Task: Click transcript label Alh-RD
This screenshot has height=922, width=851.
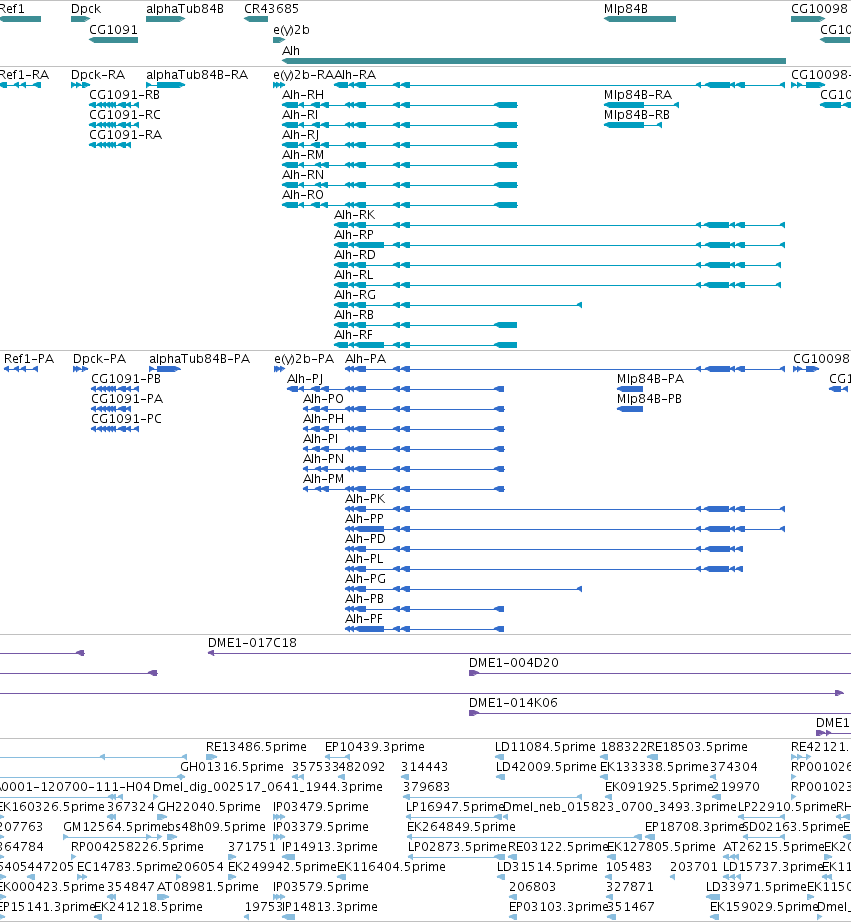Action: tap(355, 255)
